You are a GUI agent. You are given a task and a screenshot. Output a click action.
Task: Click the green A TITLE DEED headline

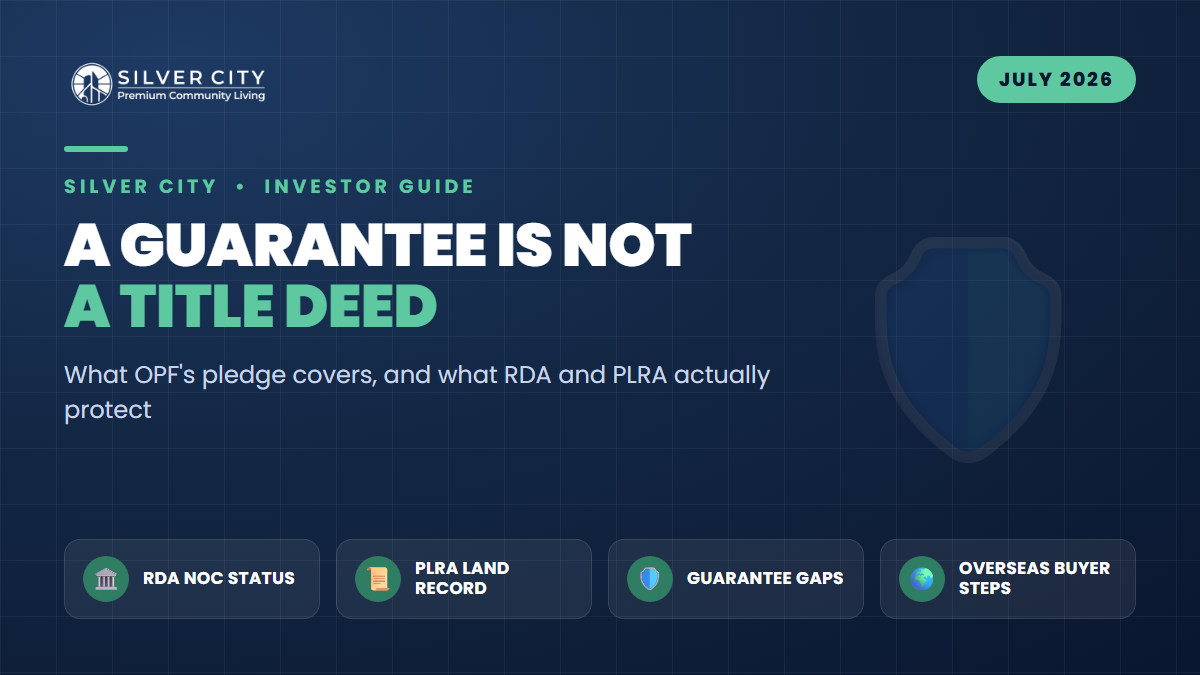pyautogui.click(x=251, y=305)
